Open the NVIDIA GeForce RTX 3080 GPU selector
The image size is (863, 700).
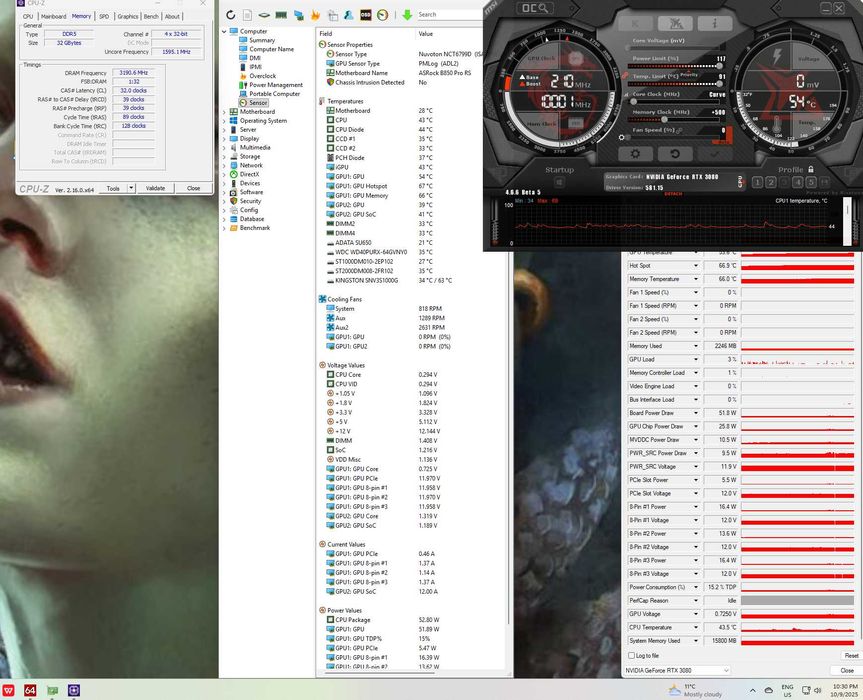click(676, 670)
